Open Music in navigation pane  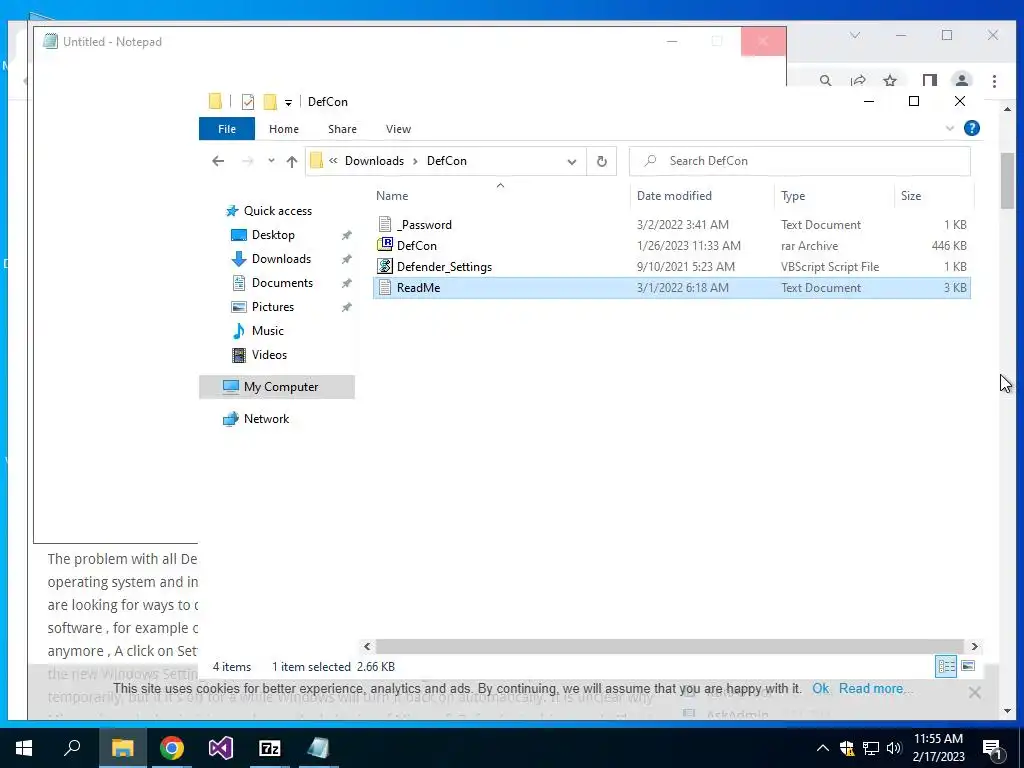tap(268, 331)
